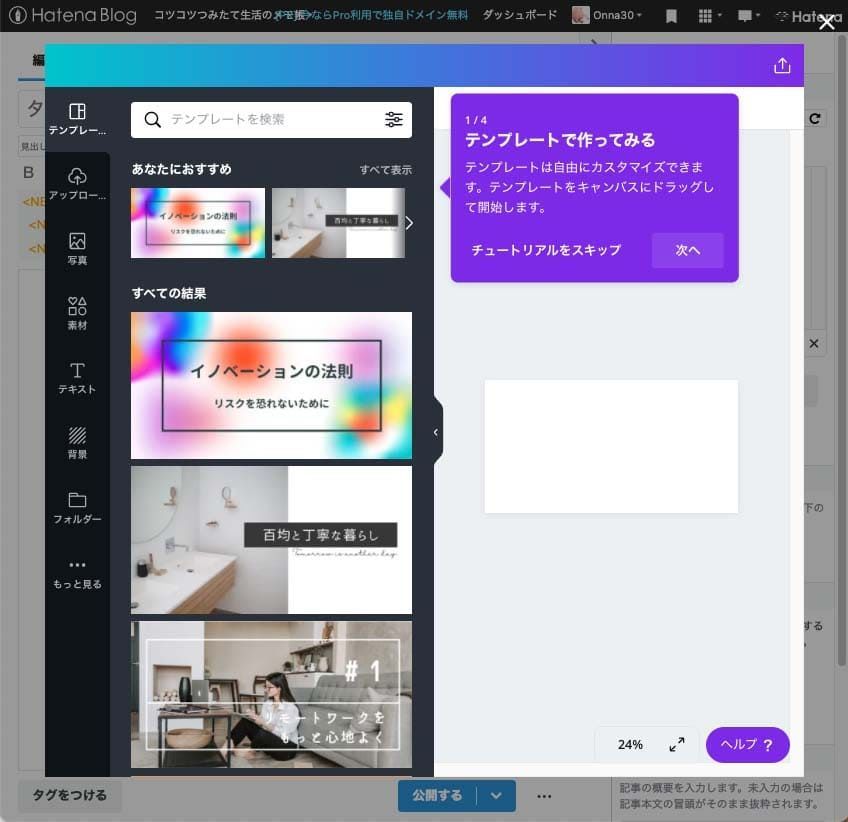Choose large イノベーションの法則 template
The height and width of the screenshot is (822, 848).
tap(271, 385)
